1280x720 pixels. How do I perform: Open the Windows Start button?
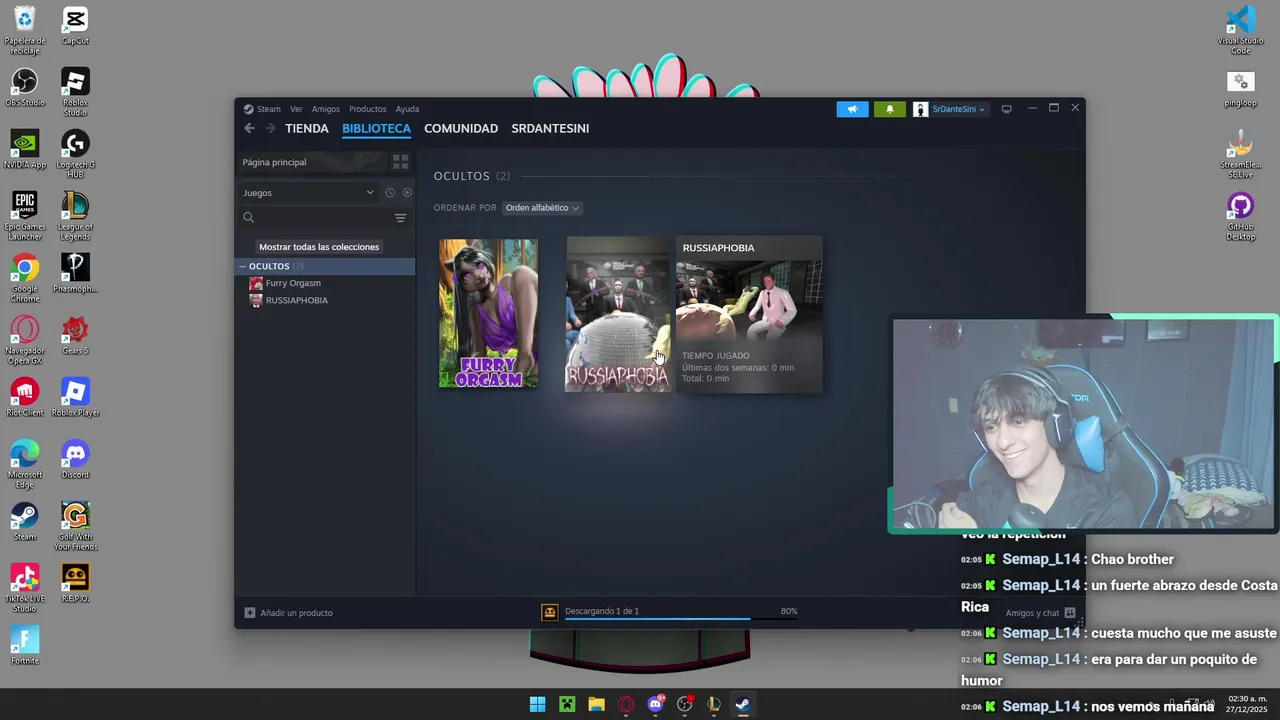pyautogui.click(x=537, y=704)
